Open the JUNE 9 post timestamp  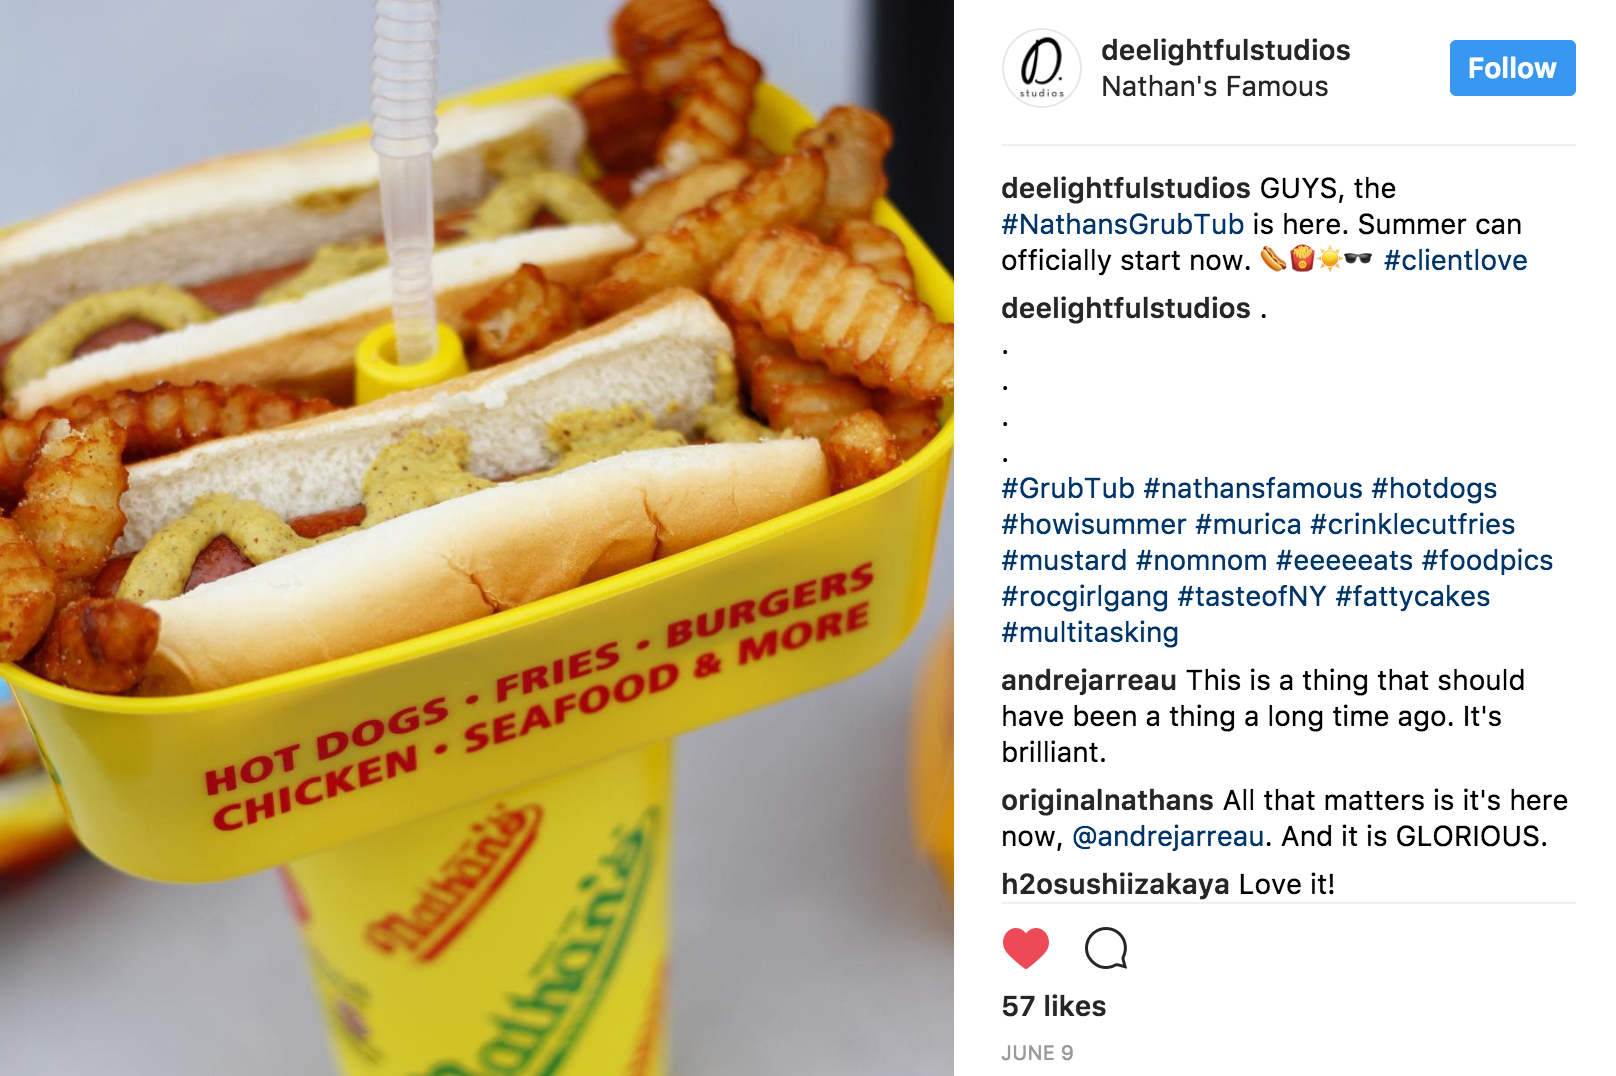(1037, 1053)
